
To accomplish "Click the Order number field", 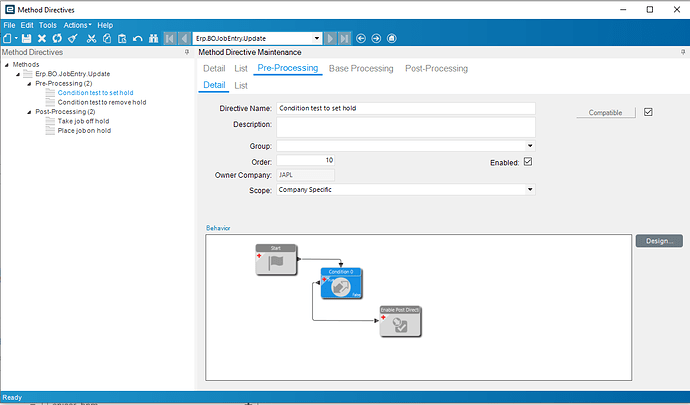I will (305, 160).
